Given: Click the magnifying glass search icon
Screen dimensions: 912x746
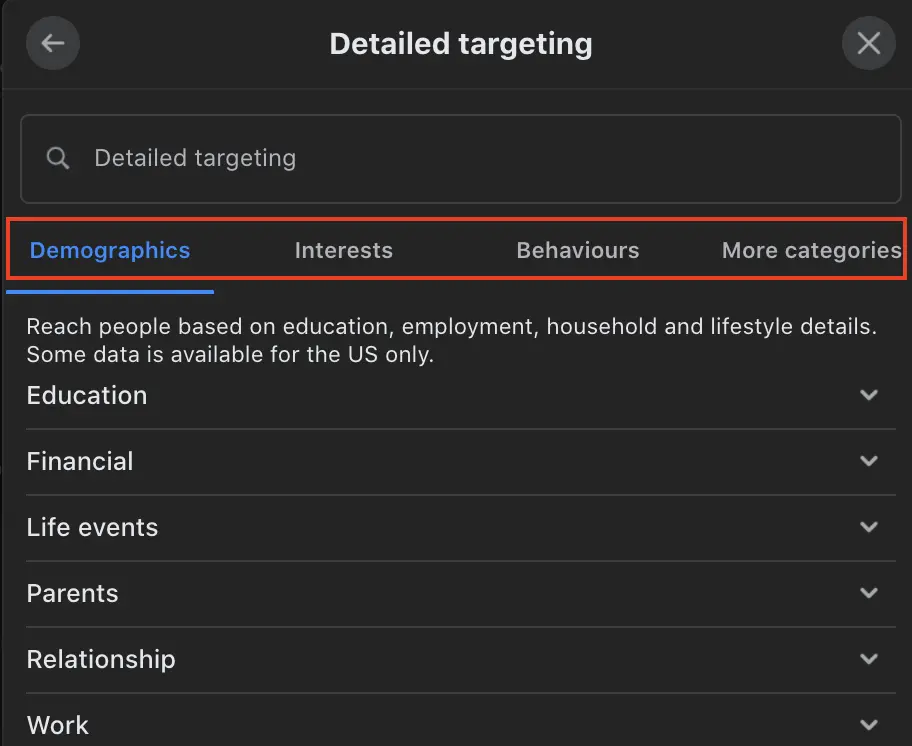Looking at the screenshot, I should pyautogui.click(x=58, y=158).
